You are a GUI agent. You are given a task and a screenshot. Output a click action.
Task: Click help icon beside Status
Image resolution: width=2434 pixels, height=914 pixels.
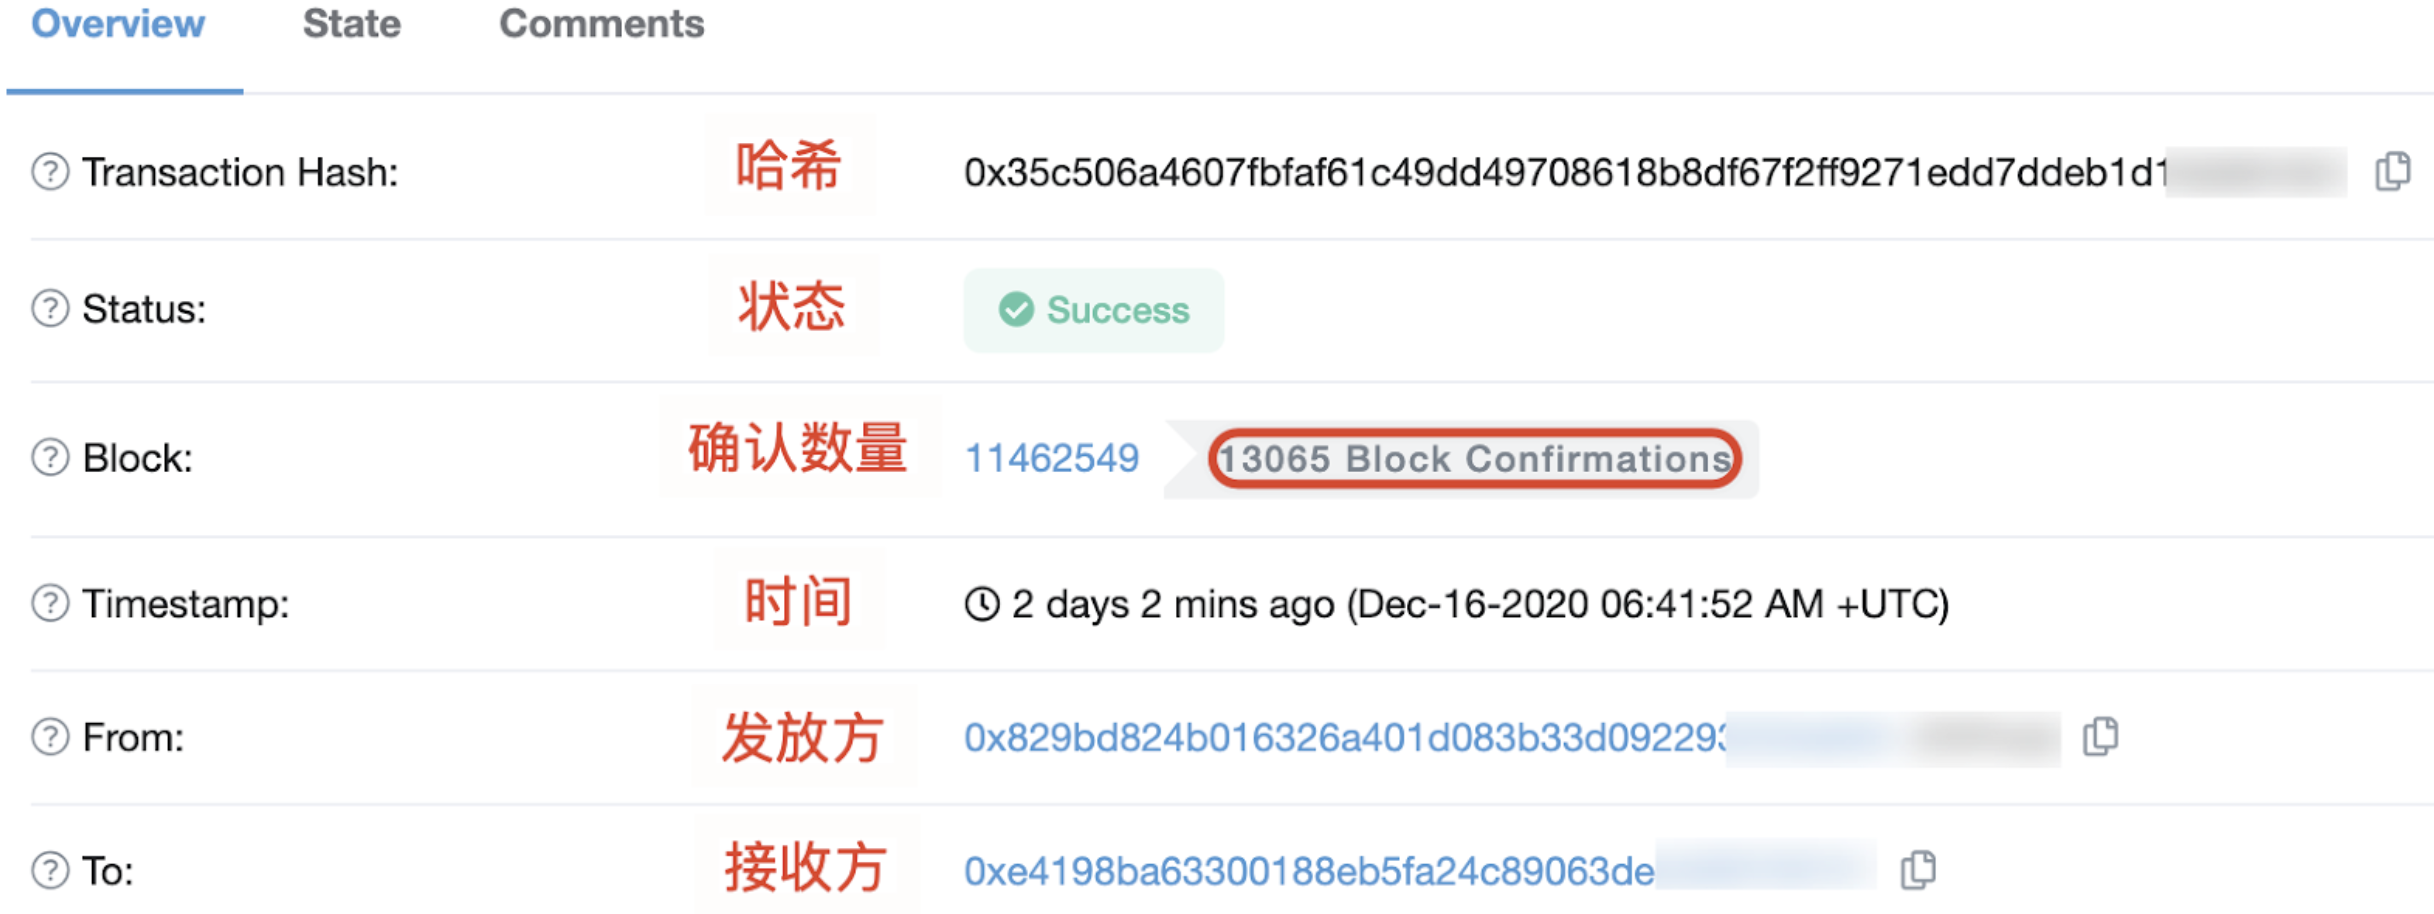point(50,309)
